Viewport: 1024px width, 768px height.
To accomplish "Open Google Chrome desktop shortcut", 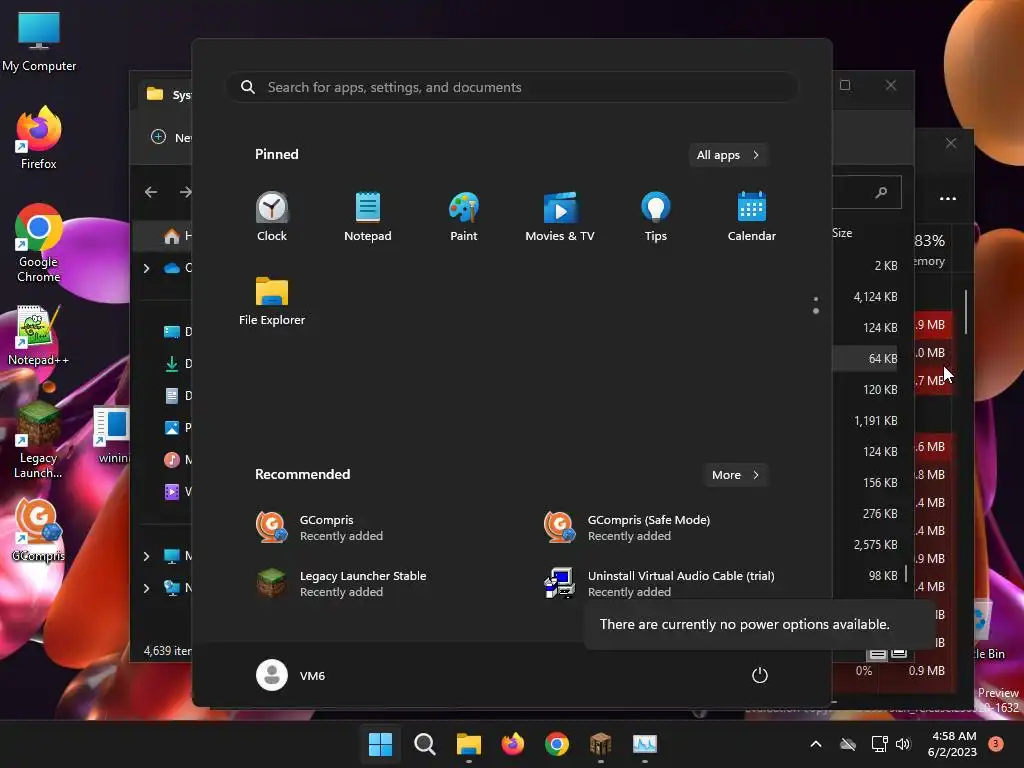I will pyautogui.click(x=39, y=243).
